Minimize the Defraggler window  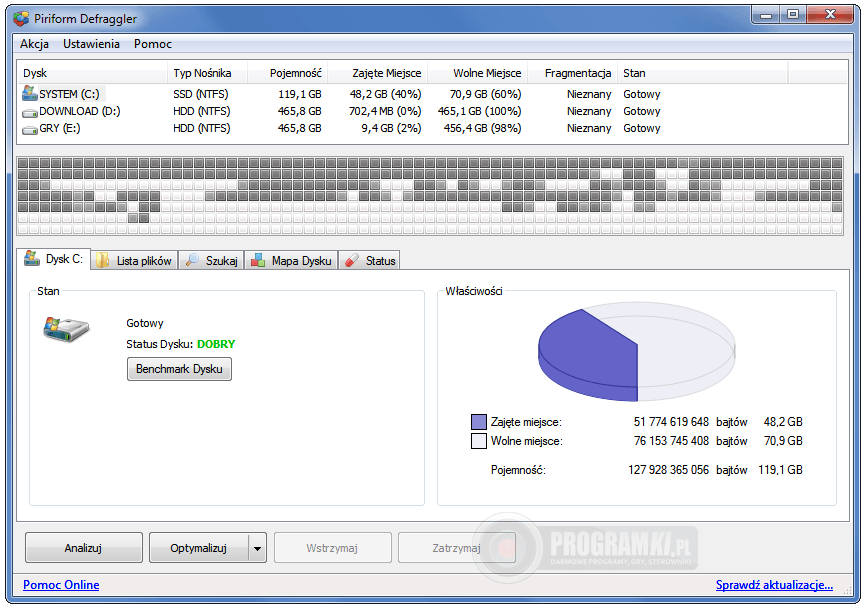point(765,15)
